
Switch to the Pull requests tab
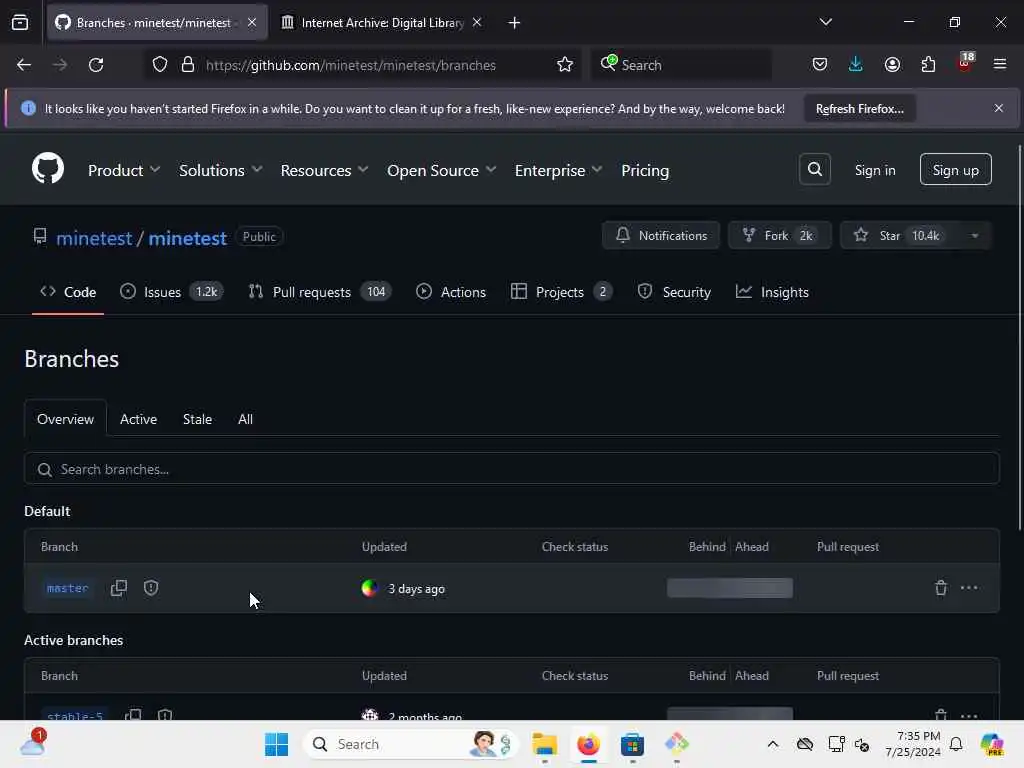point(319,292)
